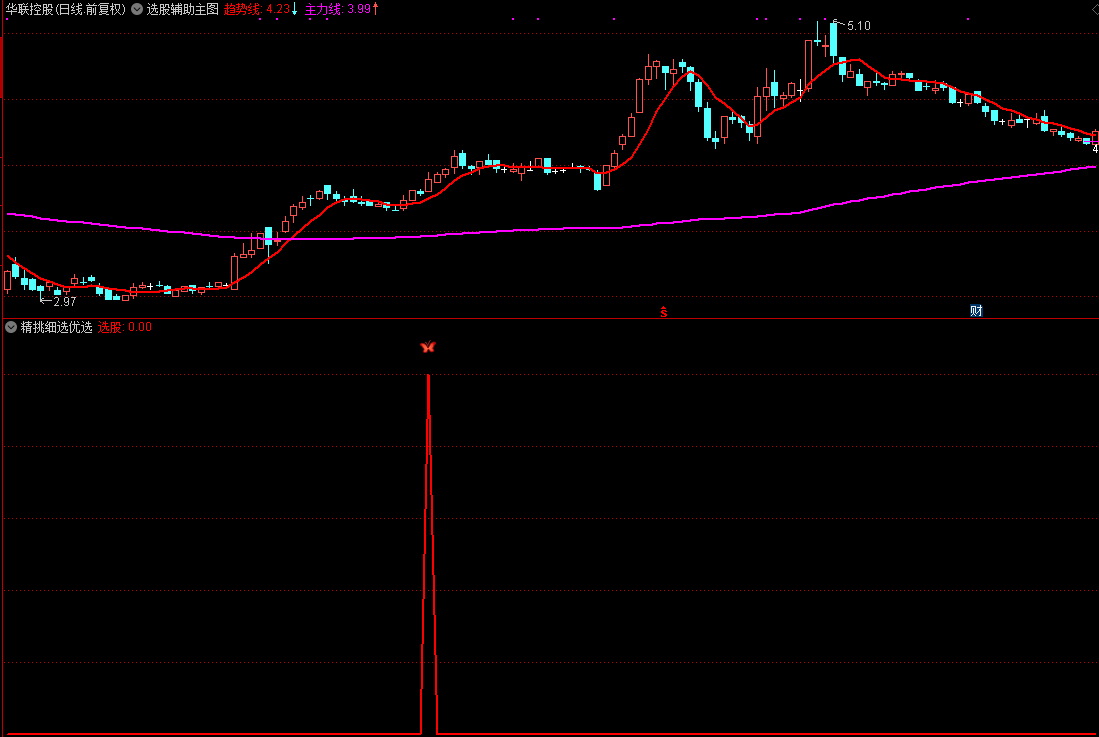This screenshot has height=737, width=1099.
Task: Click the peak of the red signal spike
Action: coord(428,377)
